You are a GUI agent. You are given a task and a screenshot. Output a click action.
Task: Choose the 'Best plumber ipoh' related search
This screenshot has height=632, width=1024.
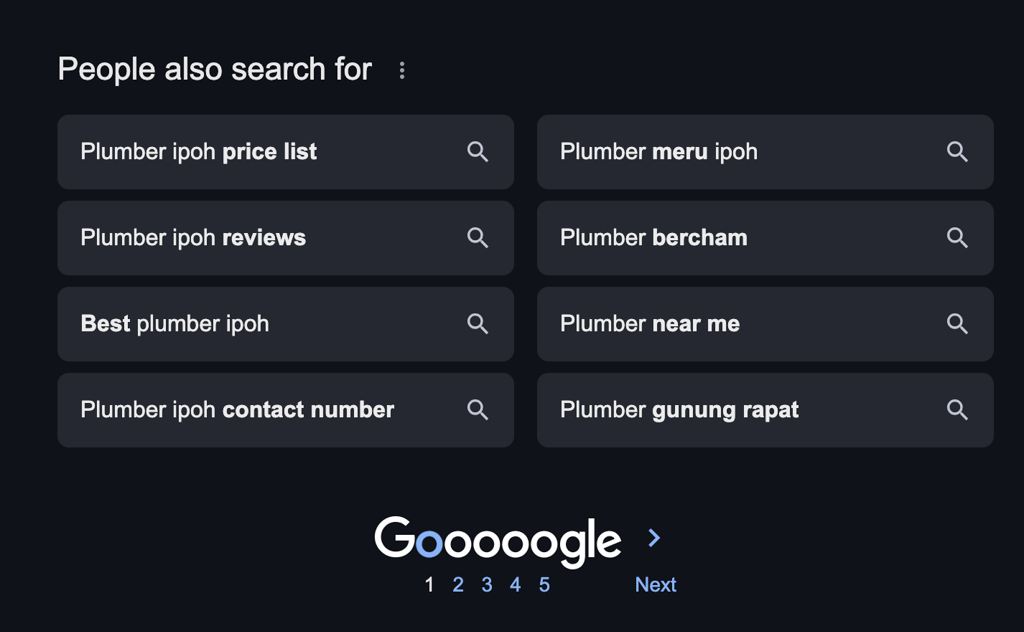(175, 324)
